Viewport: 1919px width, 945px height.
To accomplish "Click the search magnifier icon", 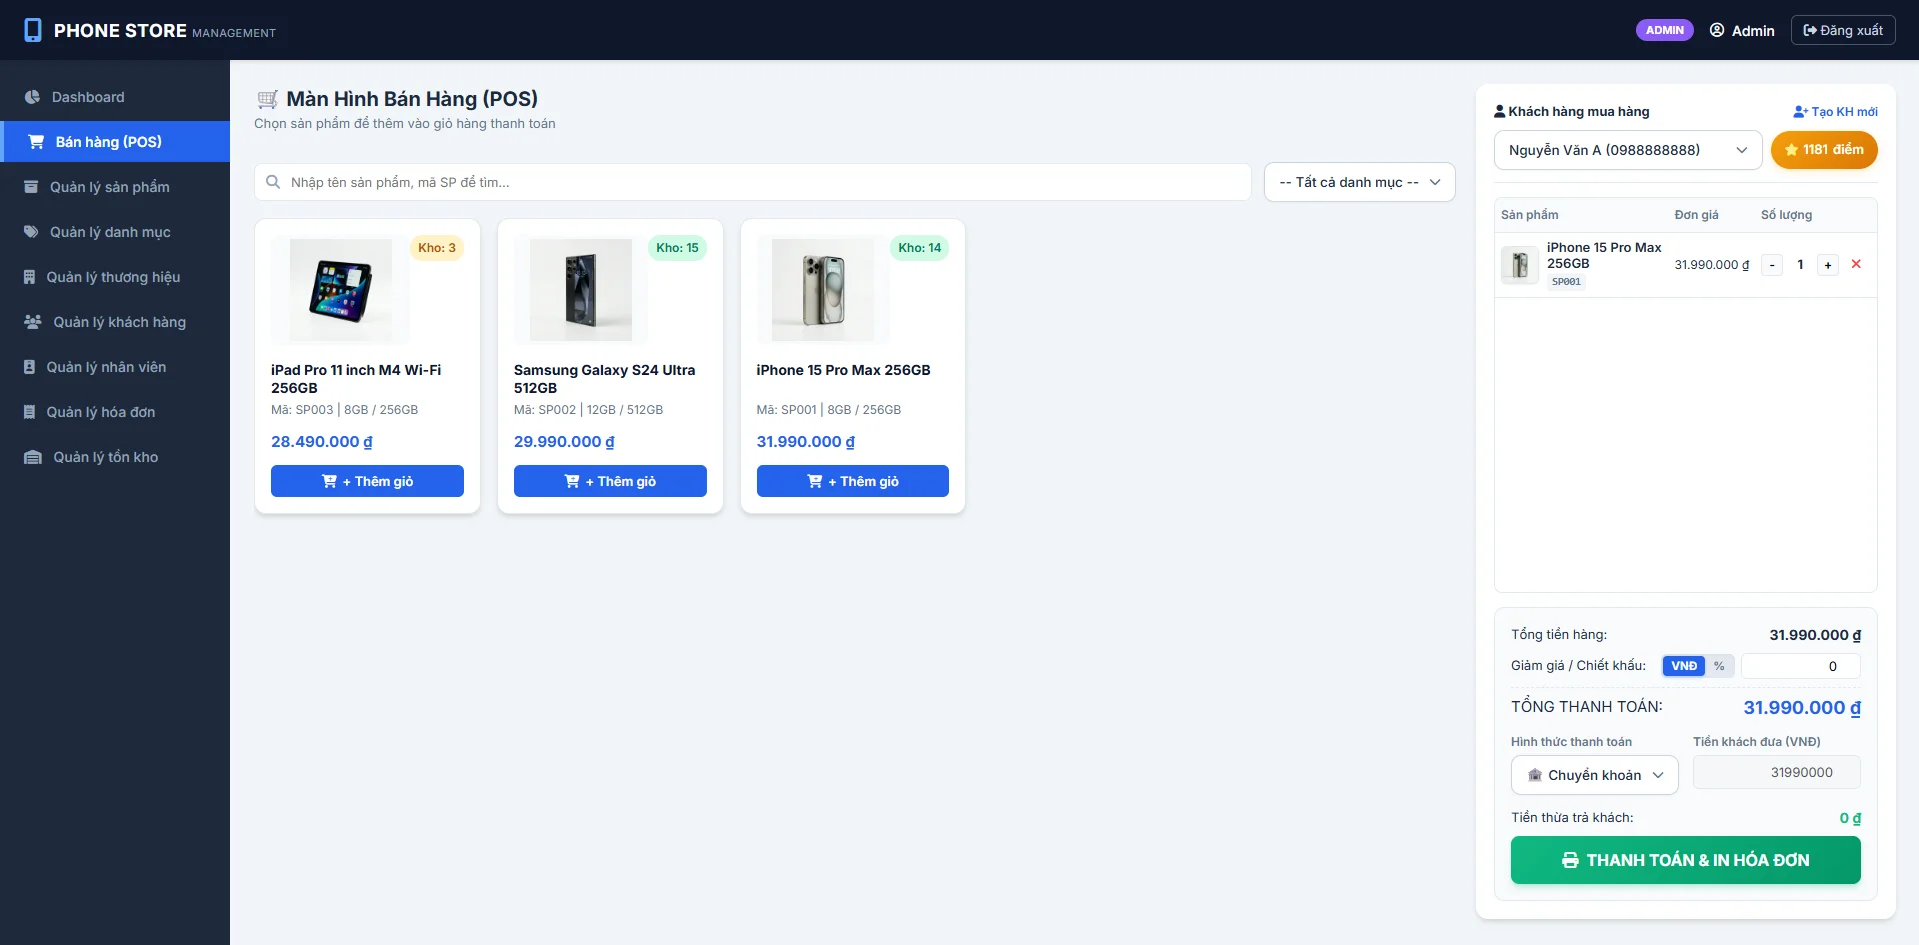I will (x=273, y=182).
